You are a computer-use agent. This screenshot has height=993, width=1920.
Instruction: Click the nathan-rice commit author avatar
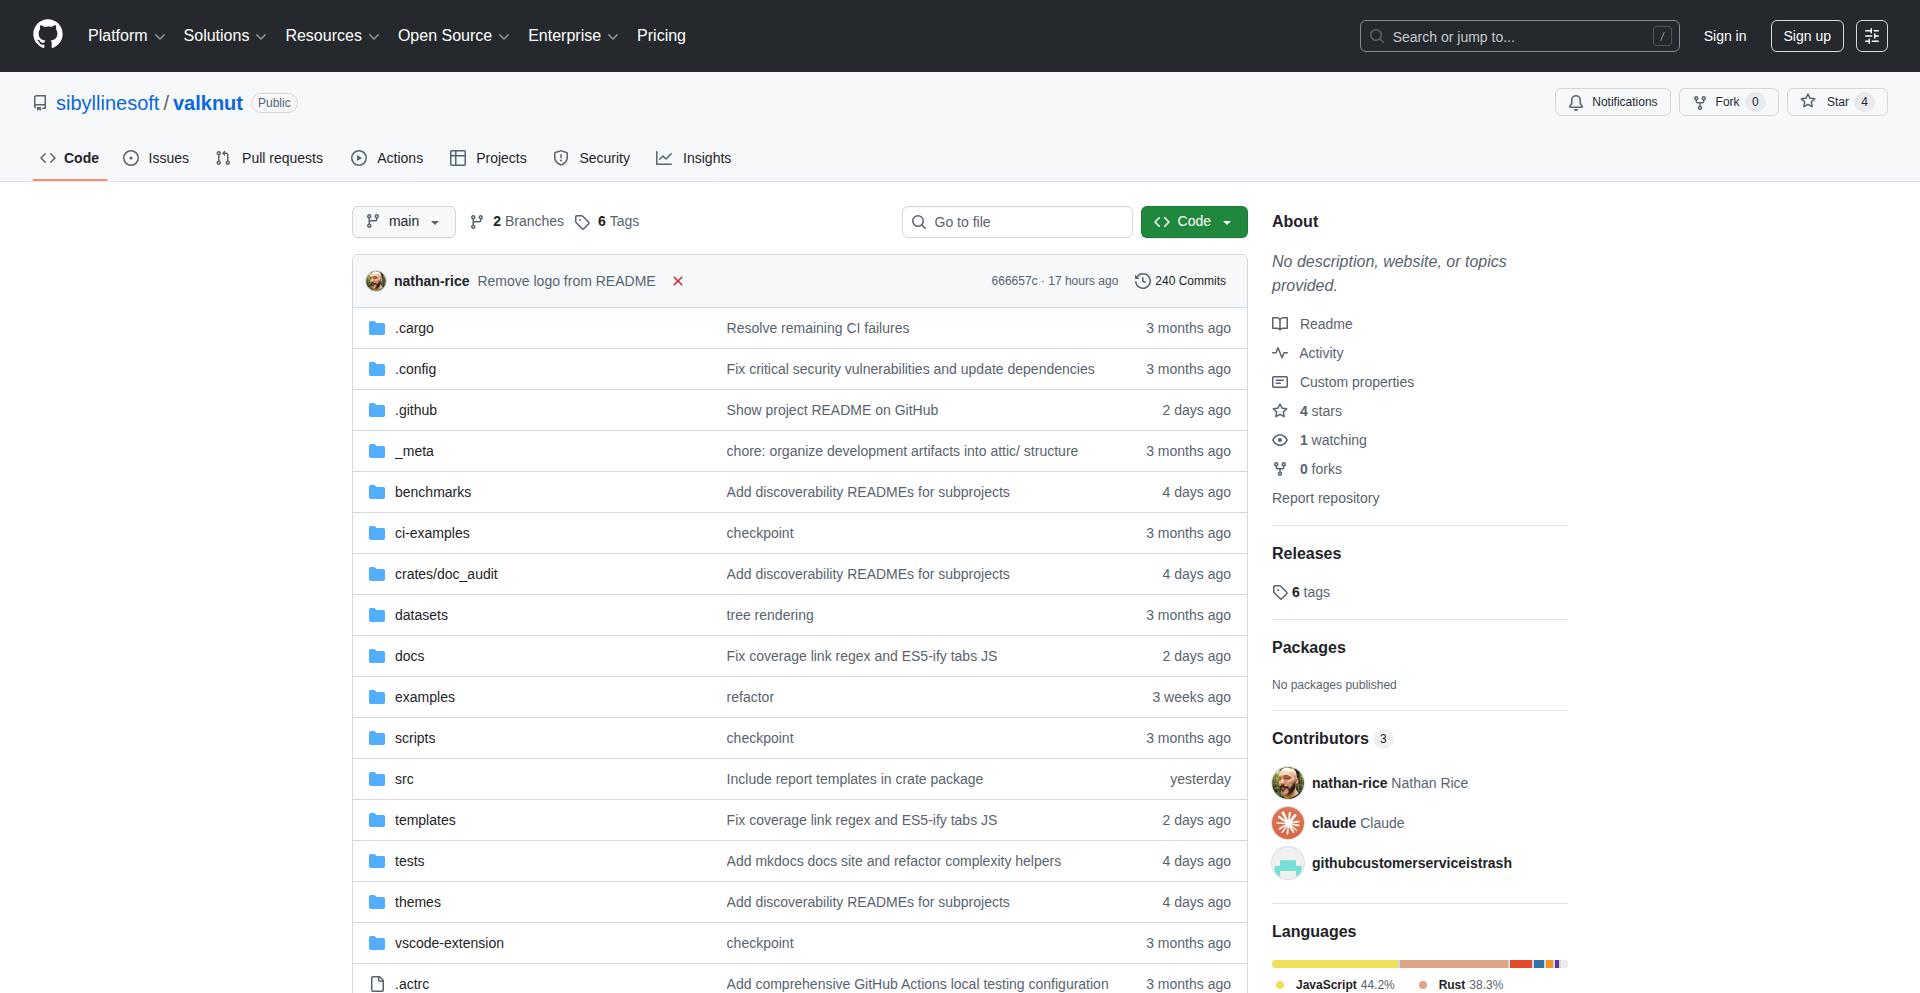(x=376, y=281)
